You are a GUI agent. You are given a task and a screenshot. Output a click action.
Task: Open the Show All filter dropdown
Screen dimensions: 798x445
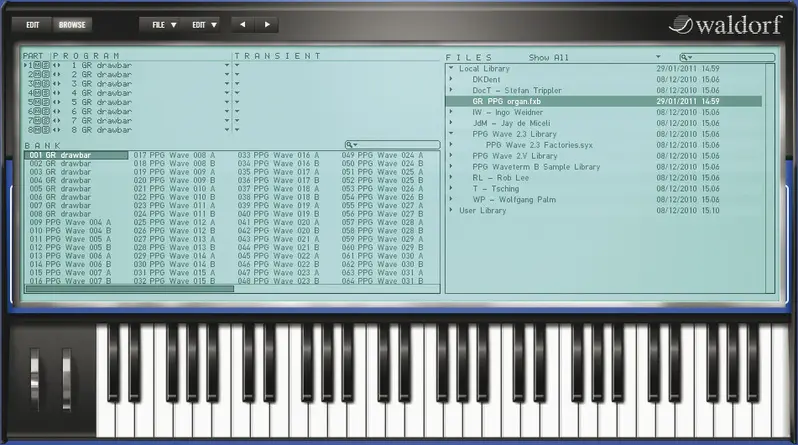[658, 57]
